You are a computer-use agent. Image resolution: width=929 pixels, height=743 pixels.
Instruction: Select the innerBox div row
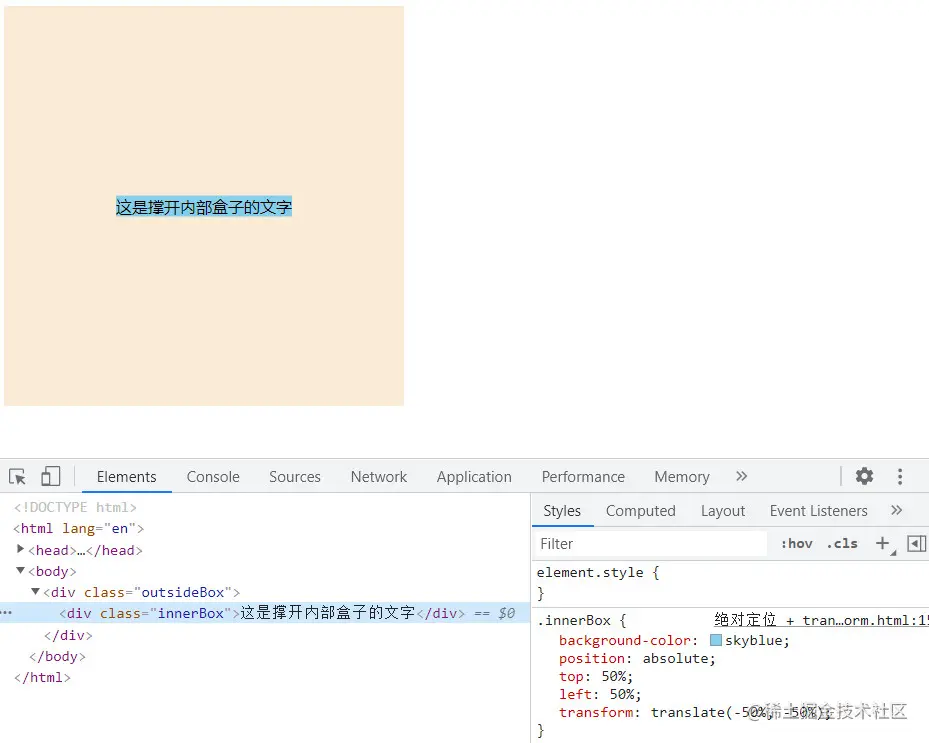[x=265, y=613]
